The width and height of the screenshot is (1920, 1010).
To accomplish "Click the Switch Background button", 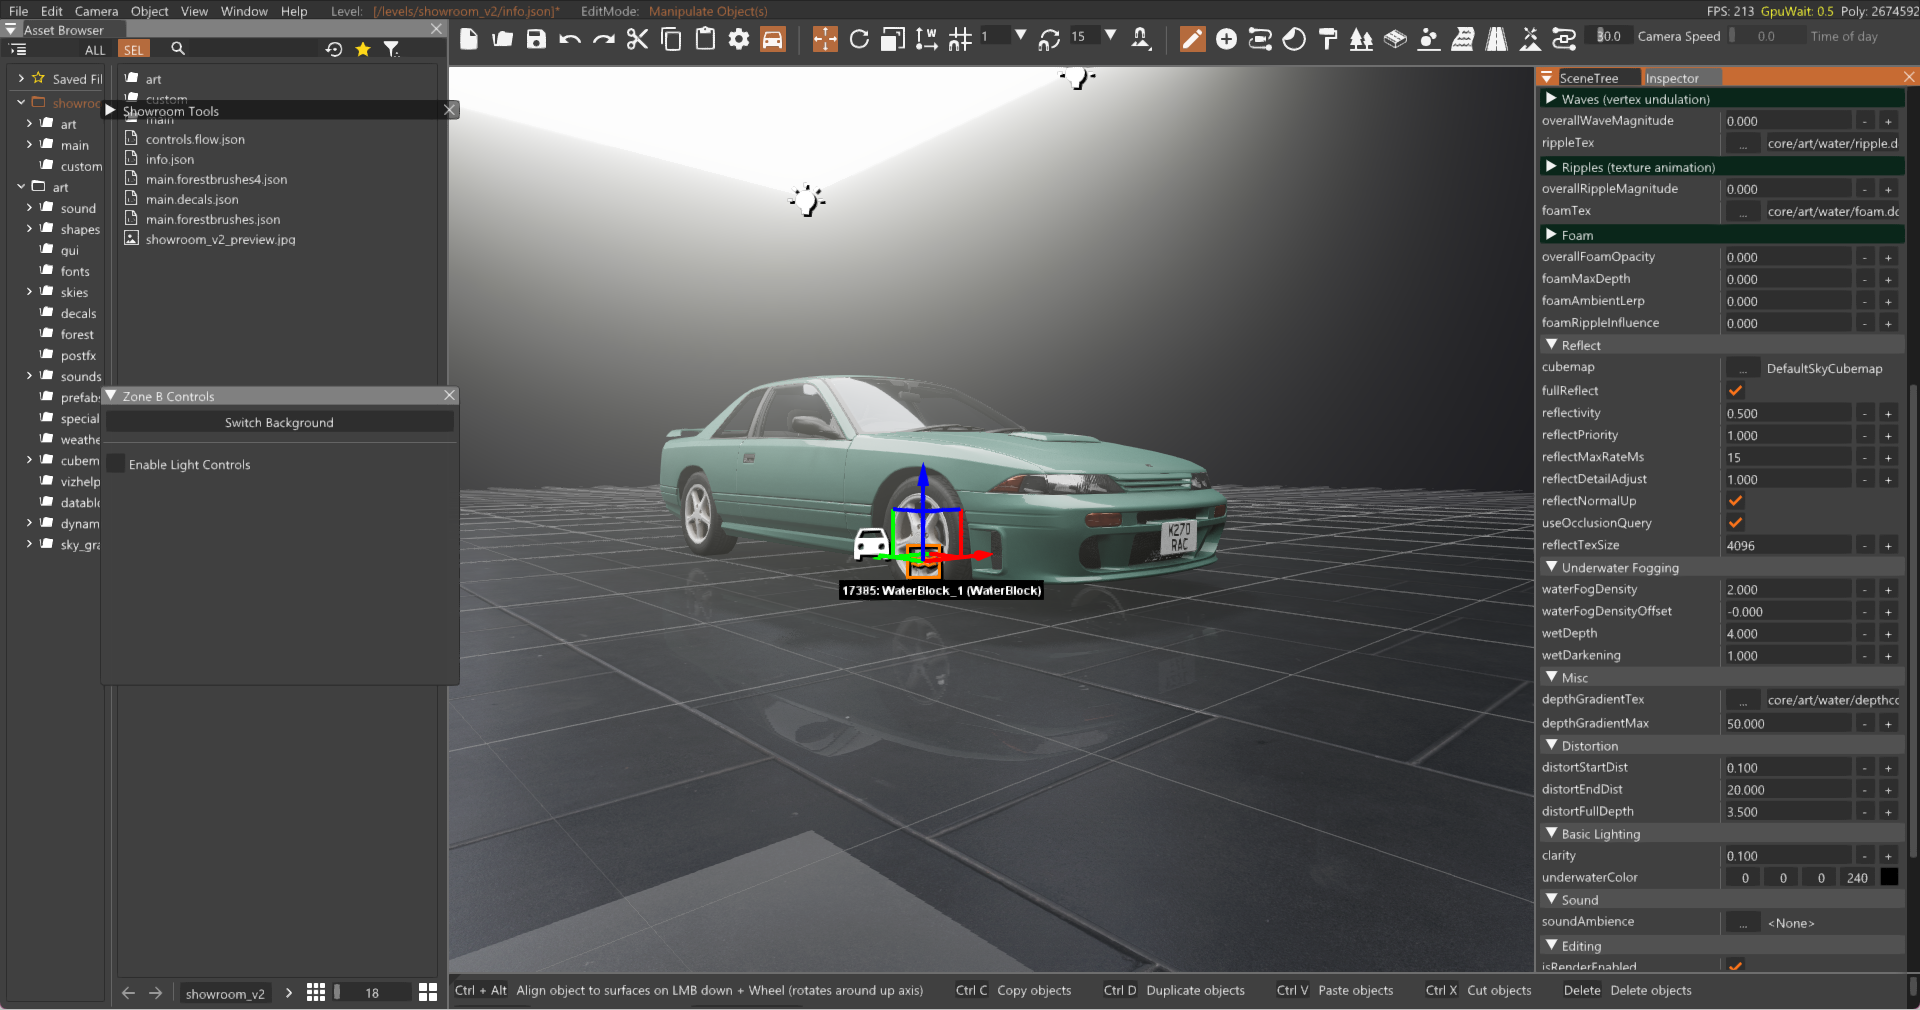I will (279, 422).
